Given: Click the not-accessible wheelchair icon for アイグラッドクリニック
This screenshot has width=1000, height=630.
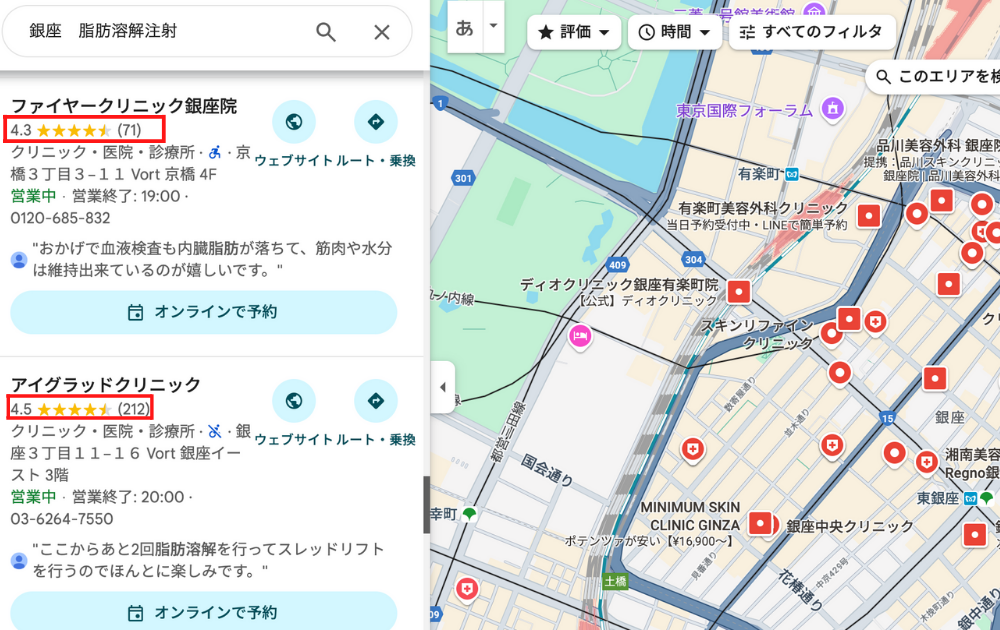Looking at the screenshot, I should pos(215,432).
